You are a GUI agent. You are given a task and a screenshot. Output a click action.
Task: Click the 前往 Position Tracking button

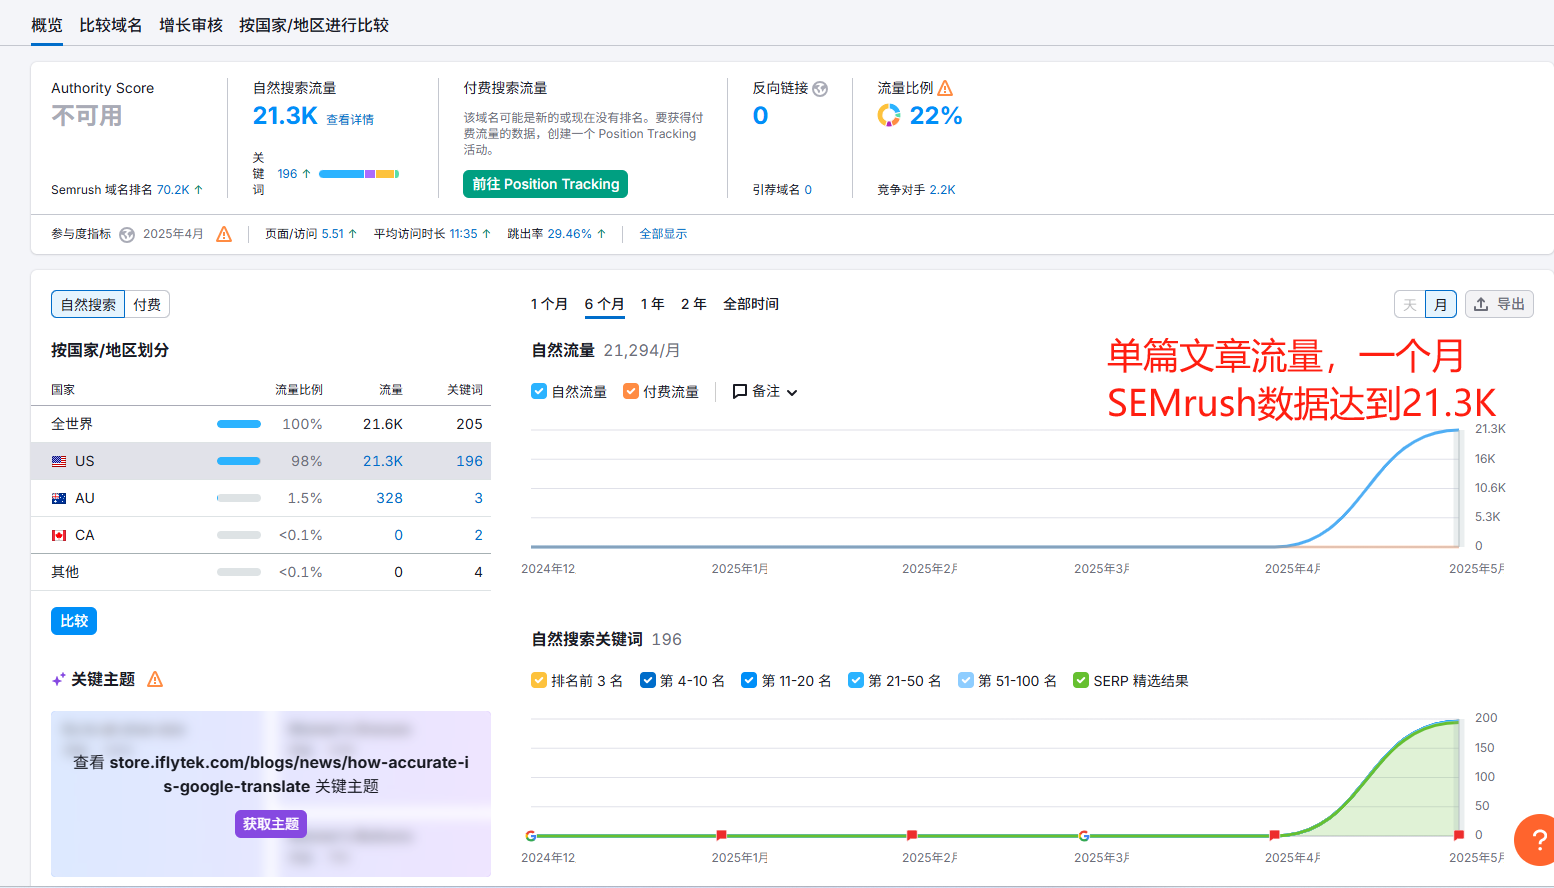[x=545, y=184]
